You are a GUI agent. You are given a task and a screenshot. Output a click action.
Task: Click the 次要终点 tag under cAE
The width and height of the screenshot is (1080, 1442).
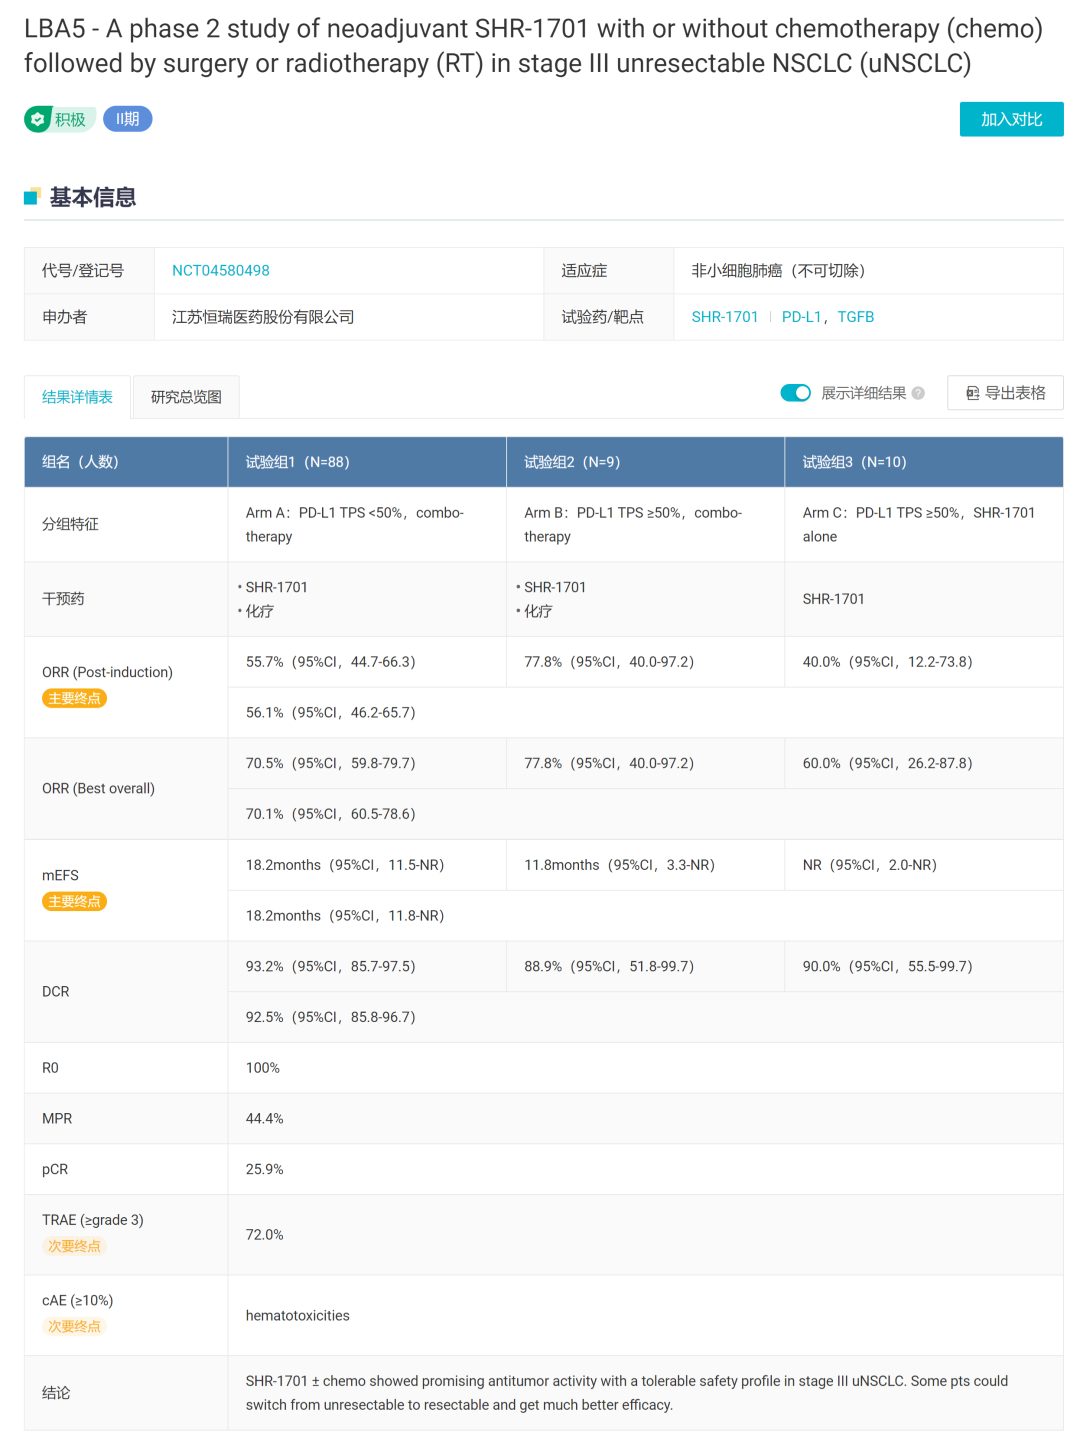pos(74,1326)
